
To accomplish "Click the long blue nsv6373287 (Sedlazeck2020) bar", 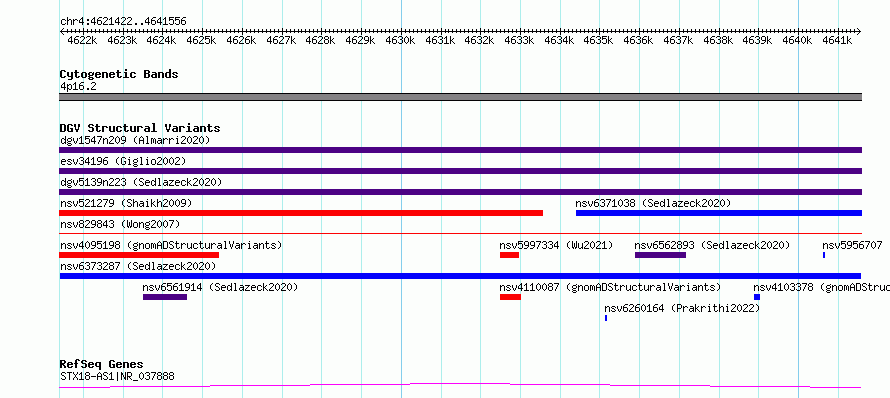I will [x=460, y=276].
